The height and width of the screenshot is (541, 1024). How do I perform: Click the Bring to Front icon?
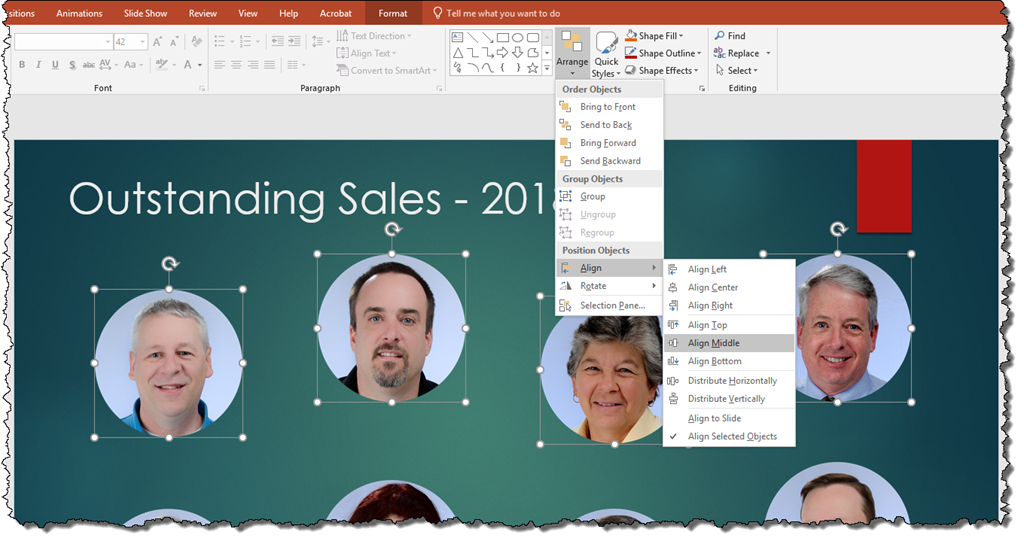[x=565, y=107]
